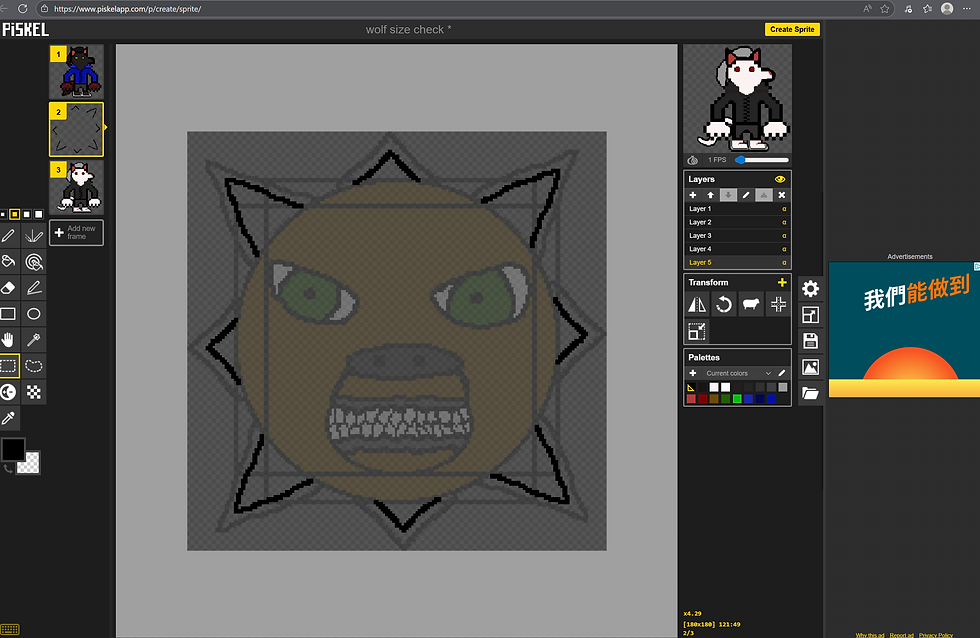
Task: Edit current palette pencil icon
Action: pos(782,373)
